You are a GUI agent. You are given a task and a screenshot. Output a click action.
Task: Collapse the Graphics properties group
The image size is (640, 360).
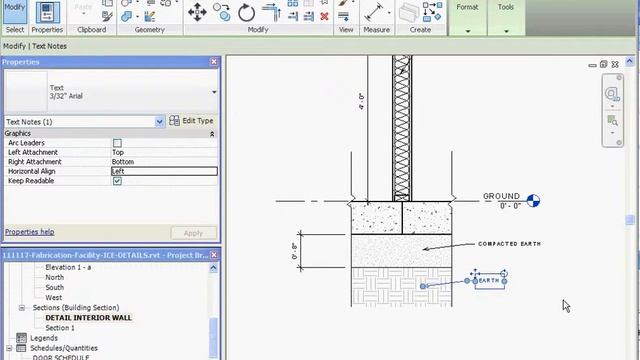coord(212,134)
